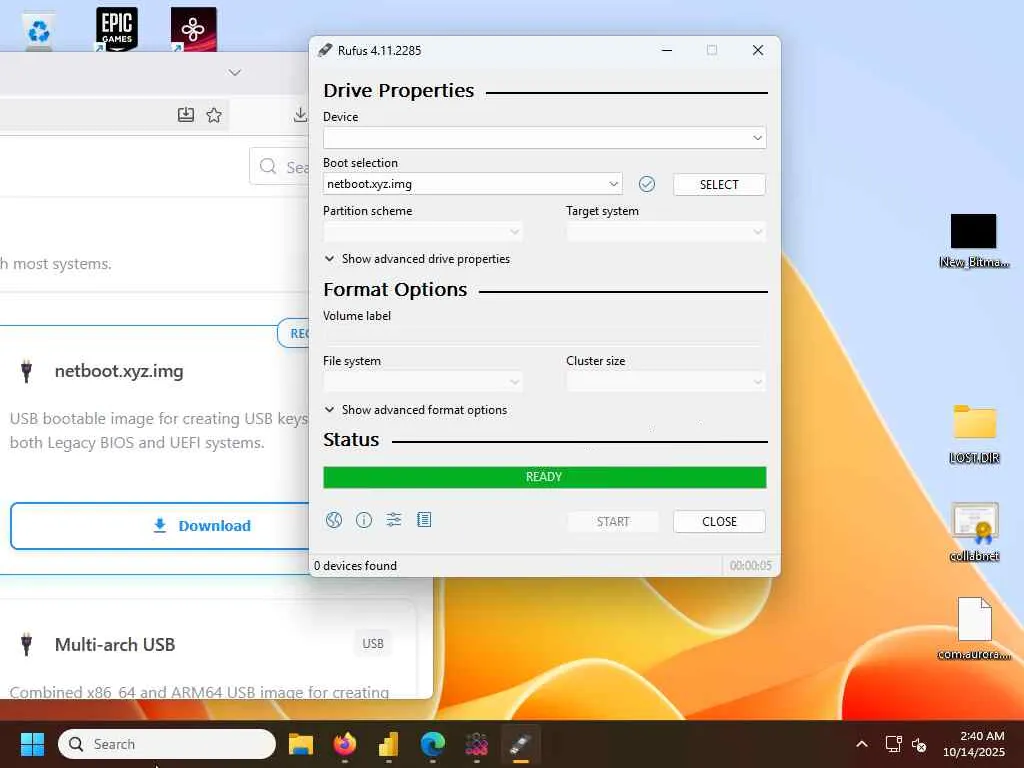Open Rufus language selection globe icon
Screen dimensions: 1024x768
click(334, 520)
